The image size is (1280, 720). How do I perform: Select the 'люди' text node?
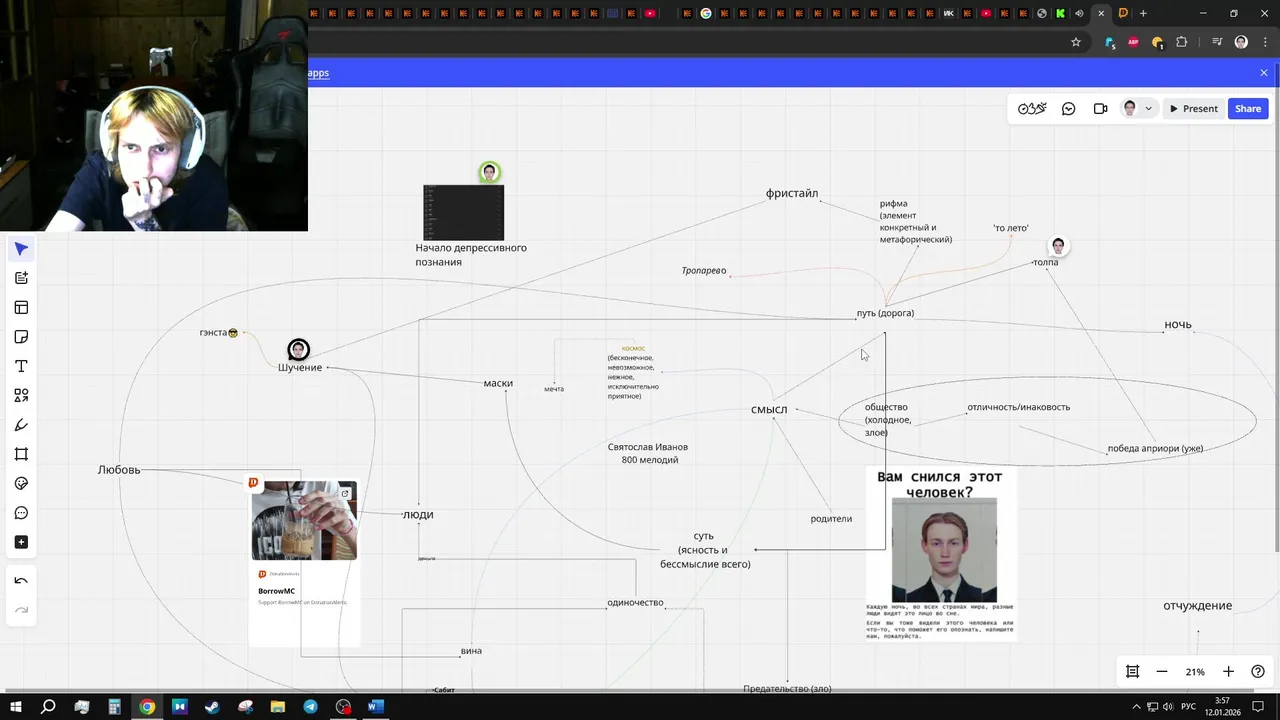[x=418, y=514]
